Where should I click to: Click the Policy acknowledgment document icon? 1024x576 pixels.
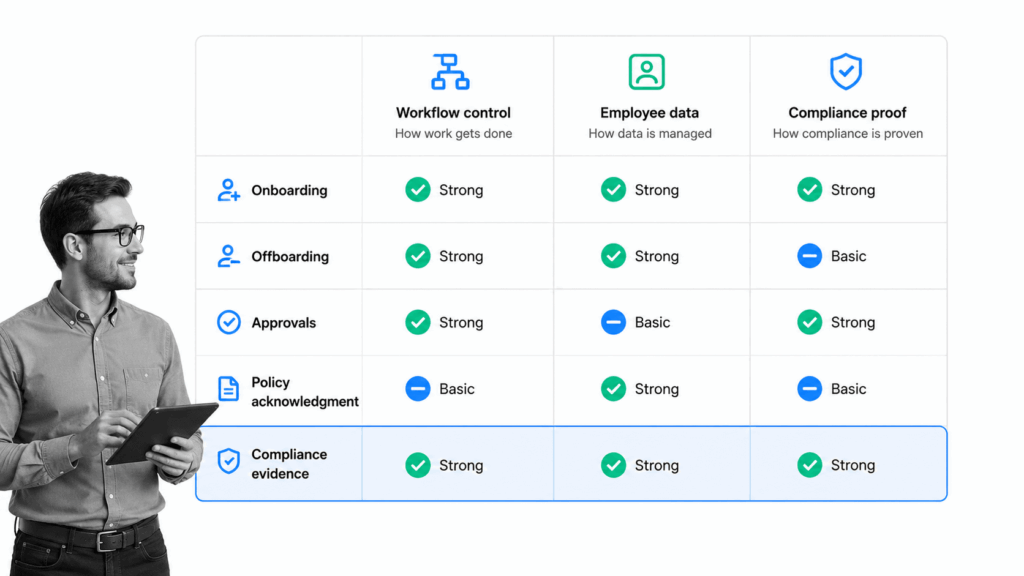pyautogui.click(x=228, y=389)
